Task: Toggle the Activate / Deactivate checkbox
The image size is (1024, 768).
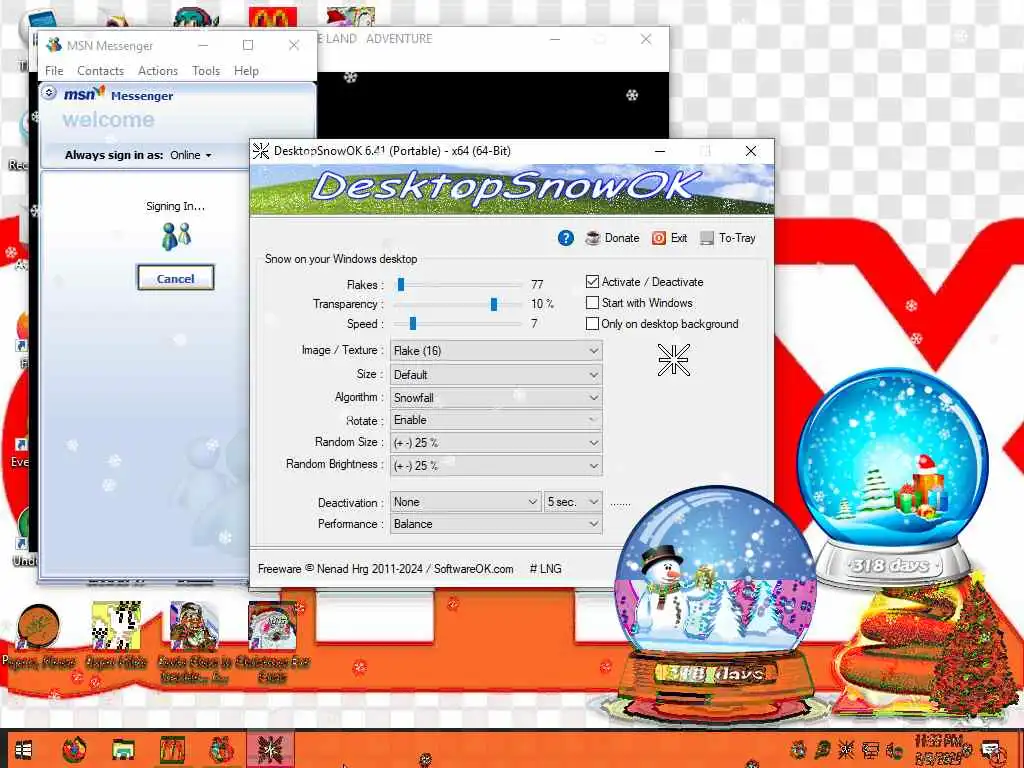Action: (592, 281)
